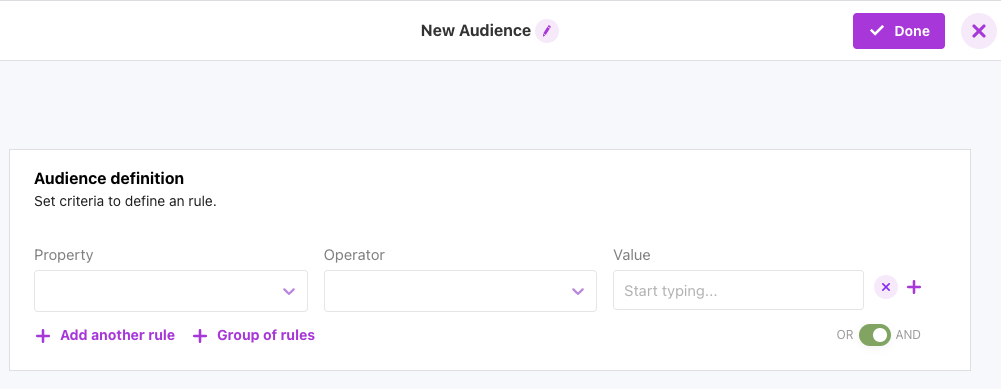Open the Property dropdown
Viewport: 1001px width, 389px height.
tap(171, 291)
